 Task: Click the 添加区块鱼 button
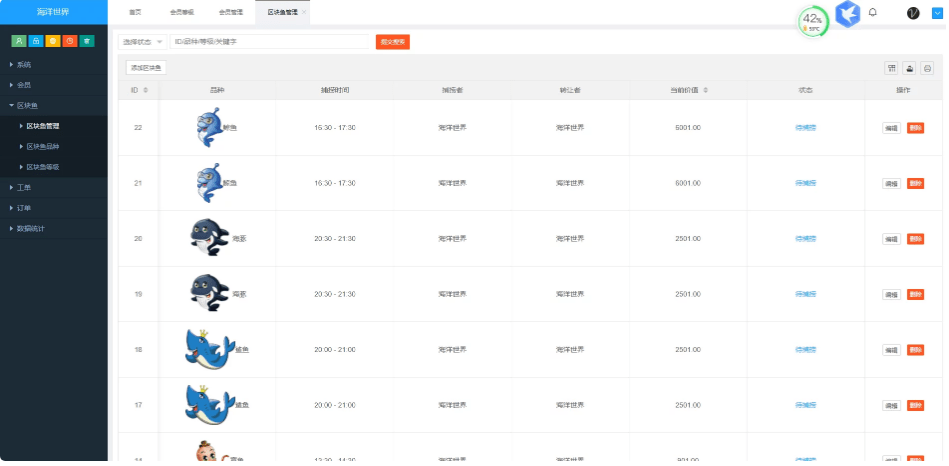pyautogui.click(x=146, y=68)
